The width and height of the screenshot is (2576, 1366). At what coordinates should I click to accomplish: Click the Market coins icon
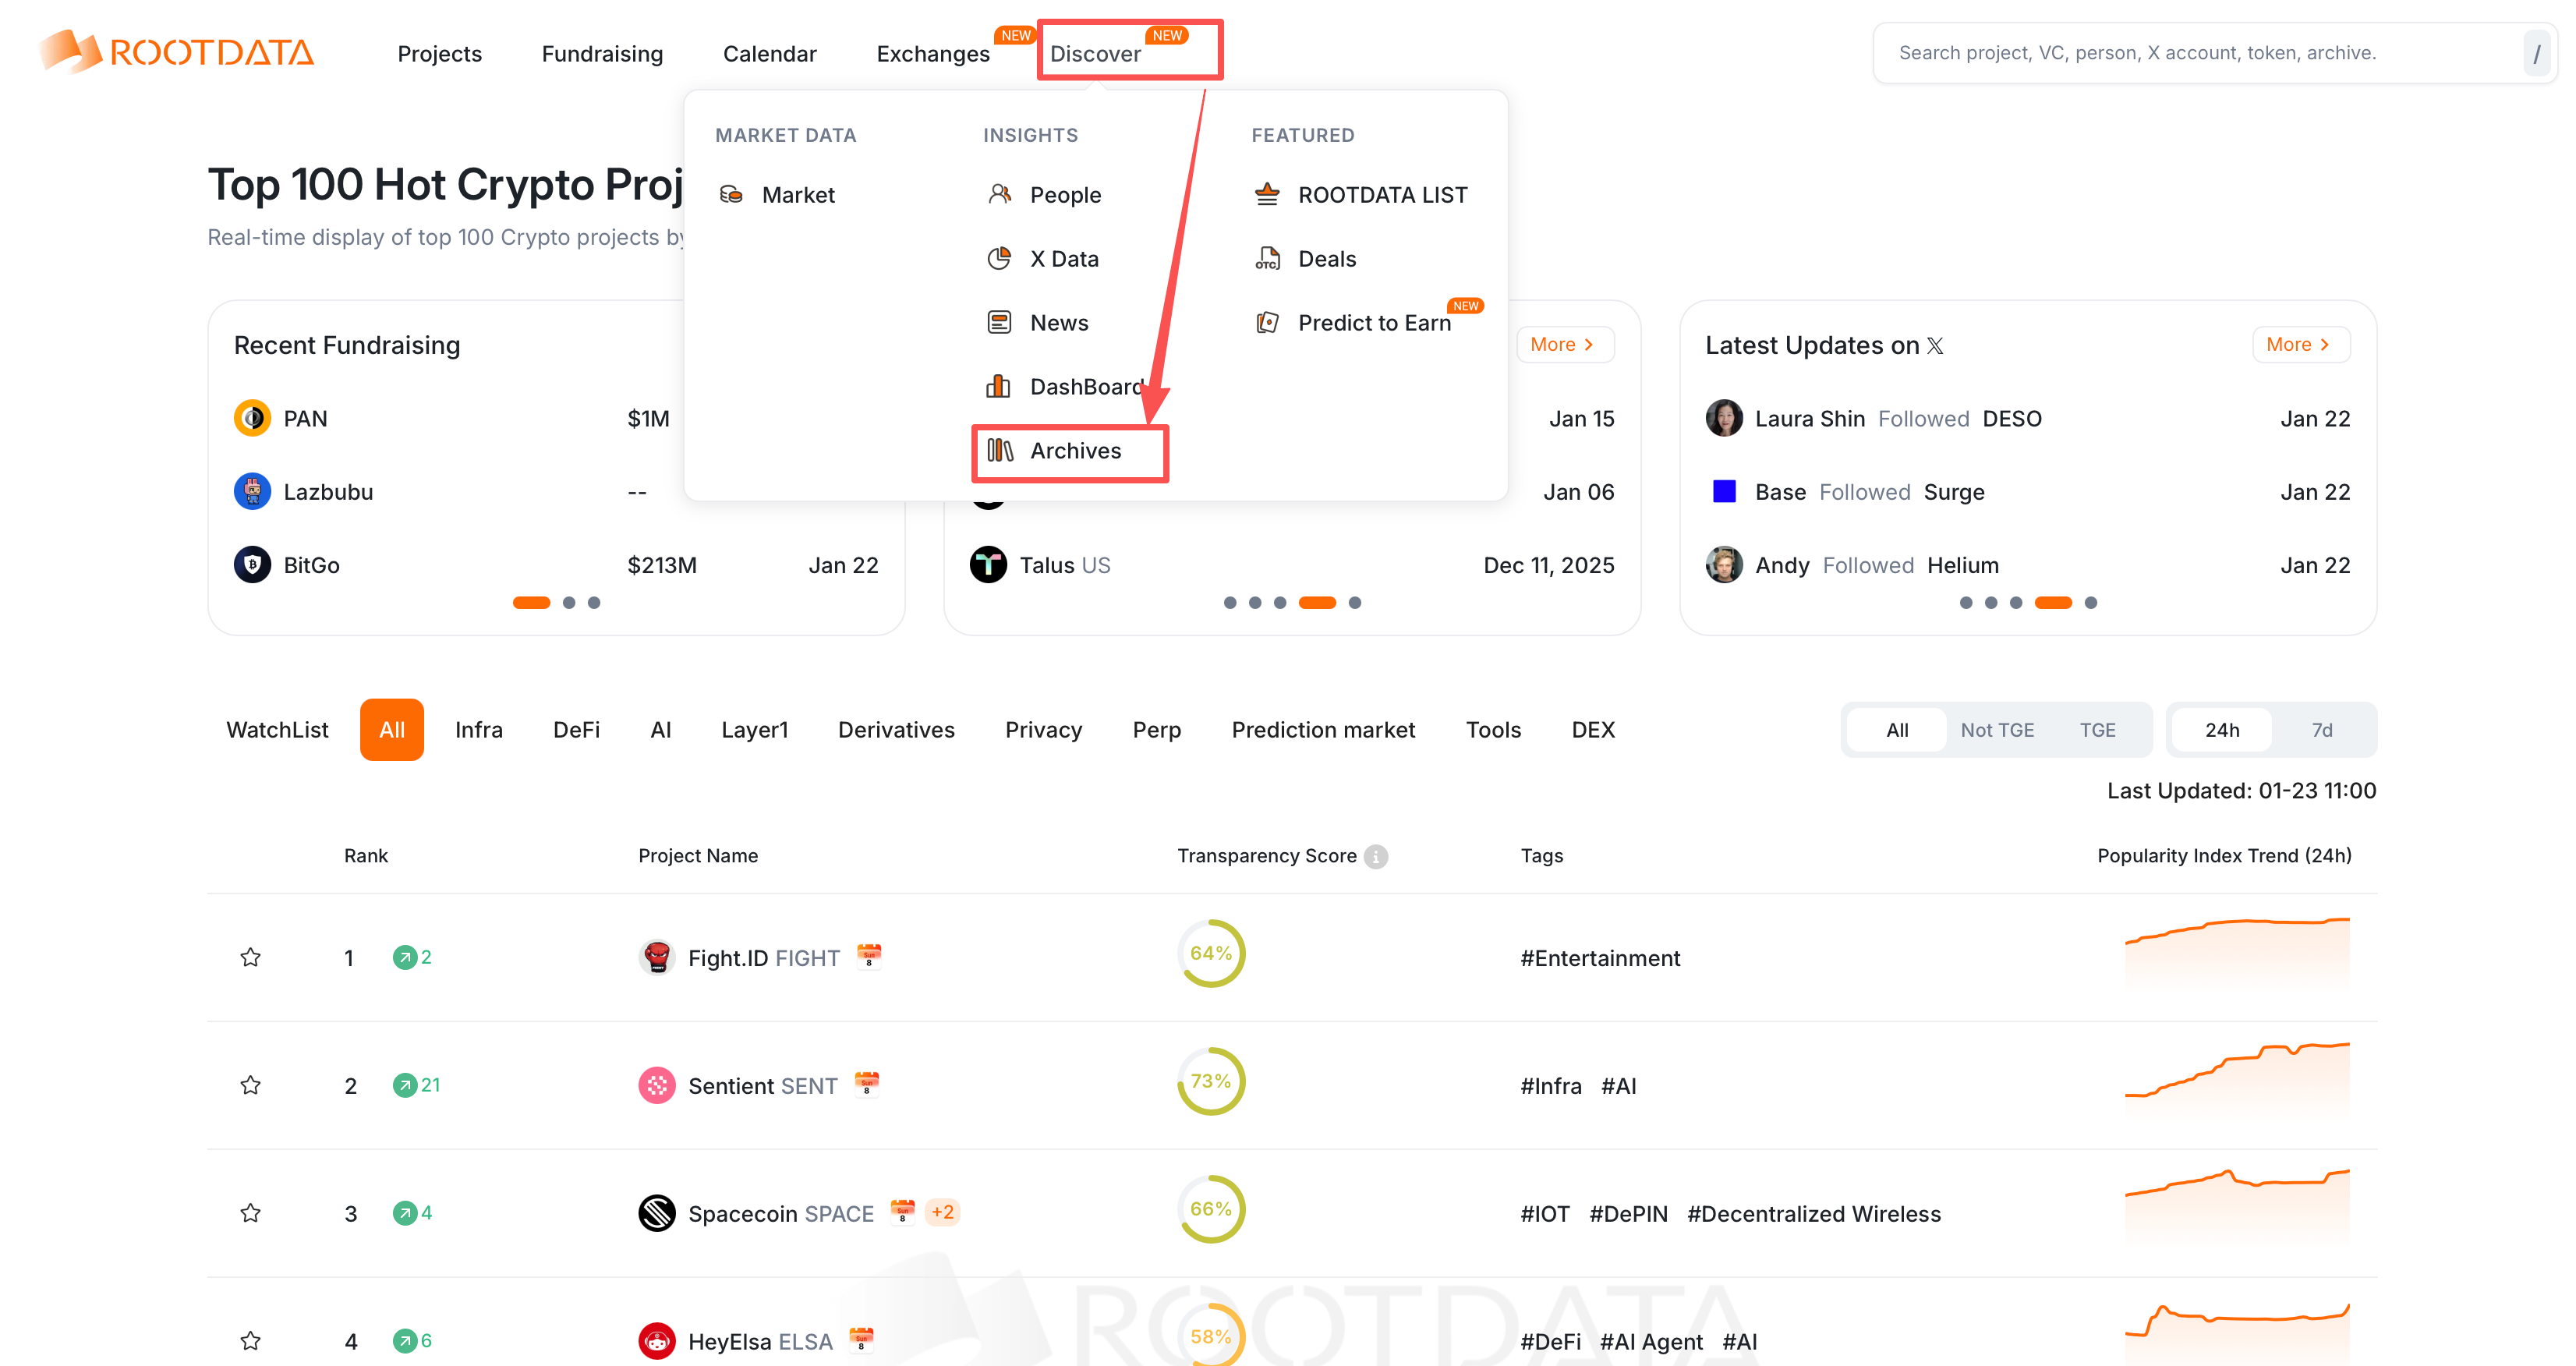(x=731, y=194)
